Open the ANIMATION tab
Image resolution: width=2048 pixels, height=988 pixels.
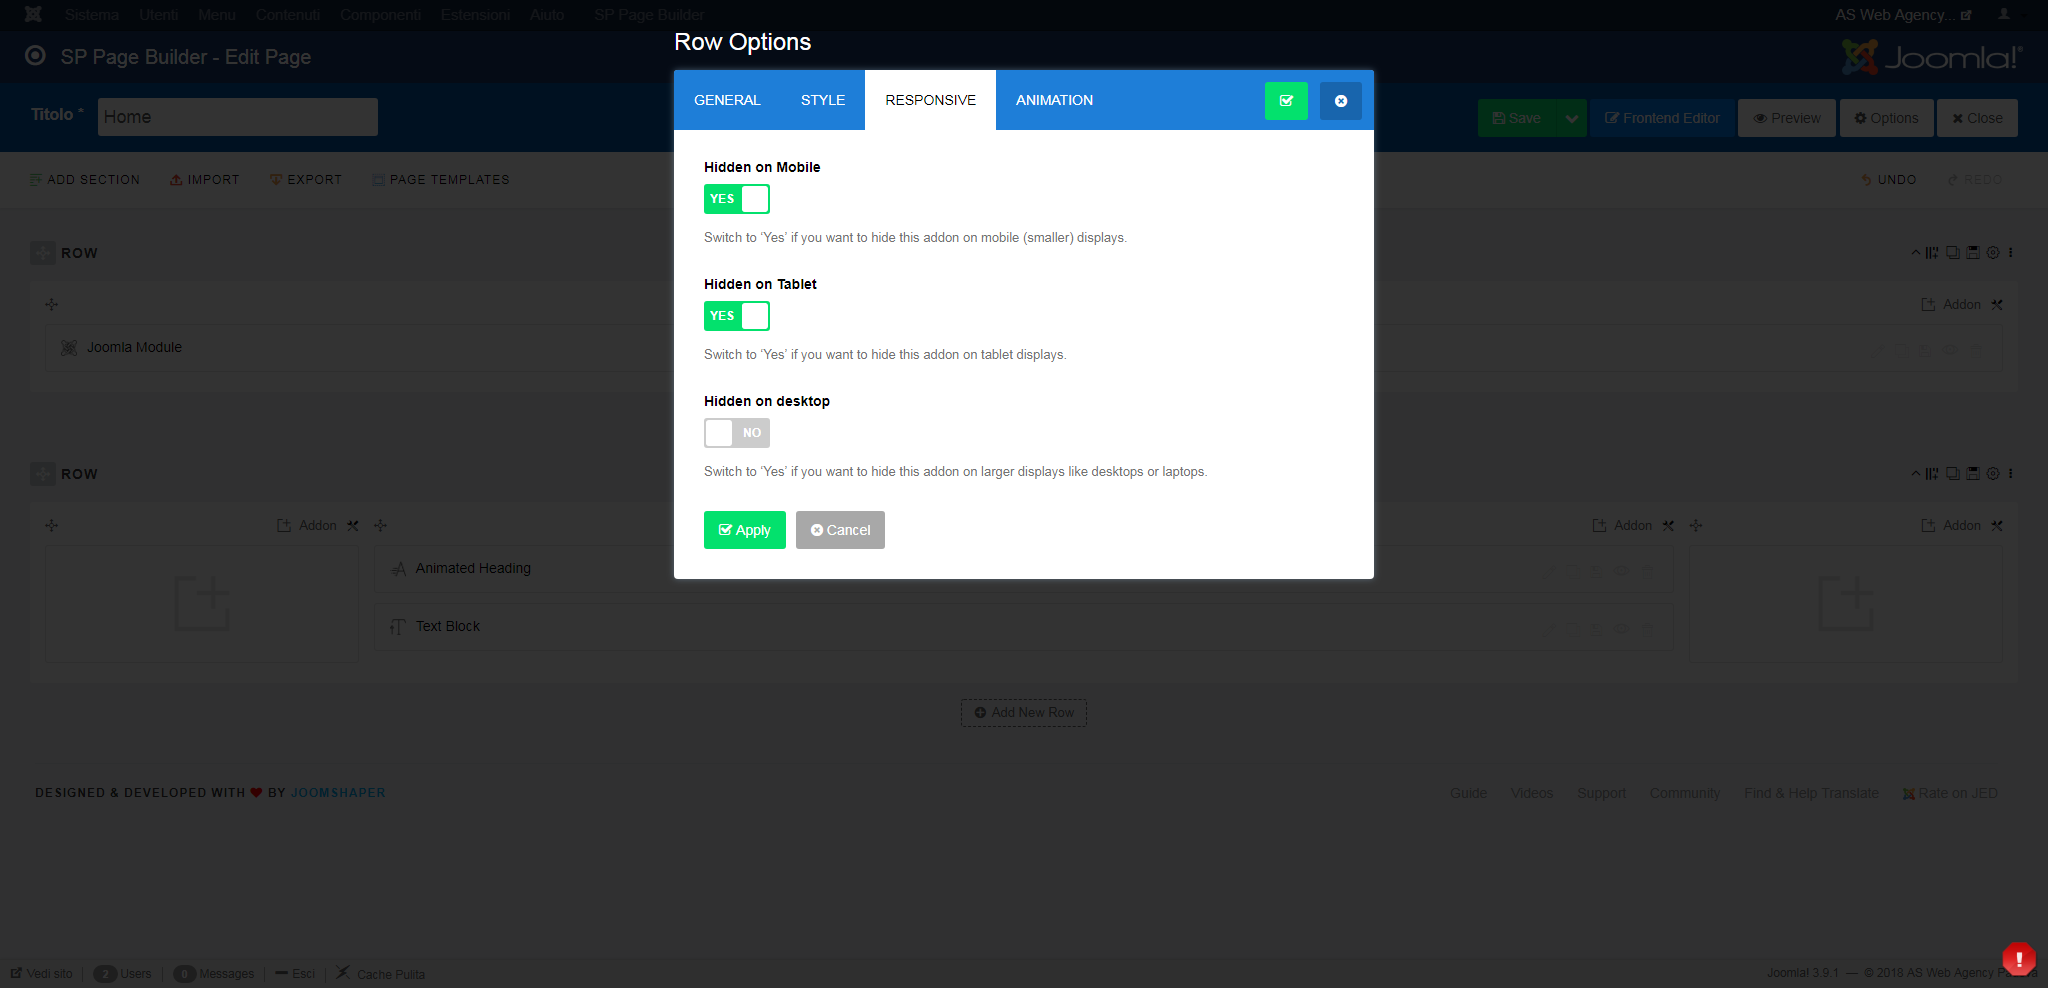tap(1054, 100)
